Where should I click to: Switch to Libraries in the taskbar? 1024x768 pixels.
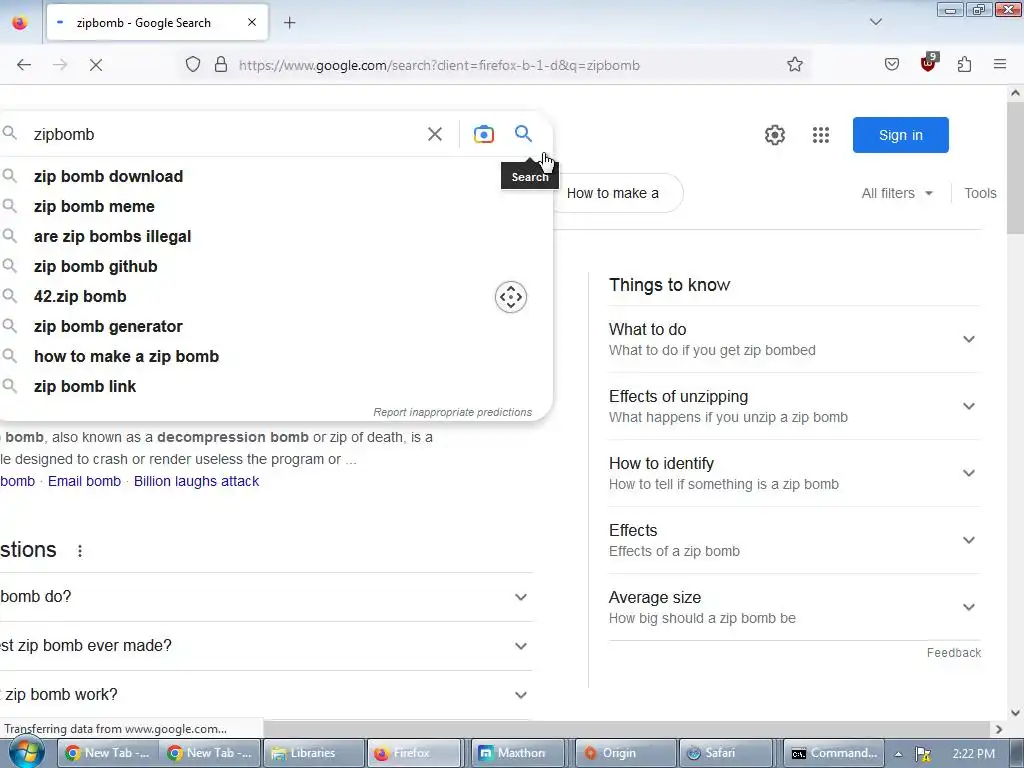[313, 753]
